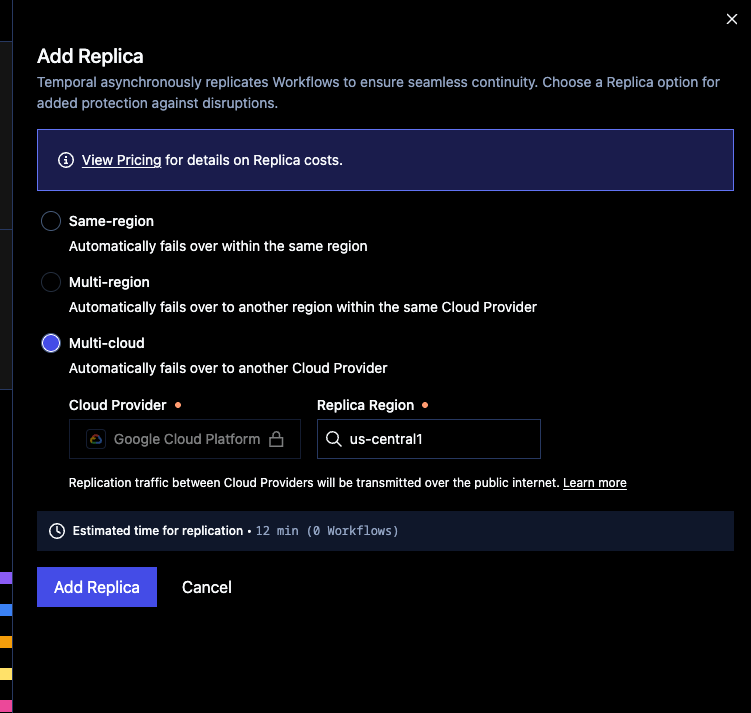
Task: Click the clock icon near Estimated time
Action: 57,531
